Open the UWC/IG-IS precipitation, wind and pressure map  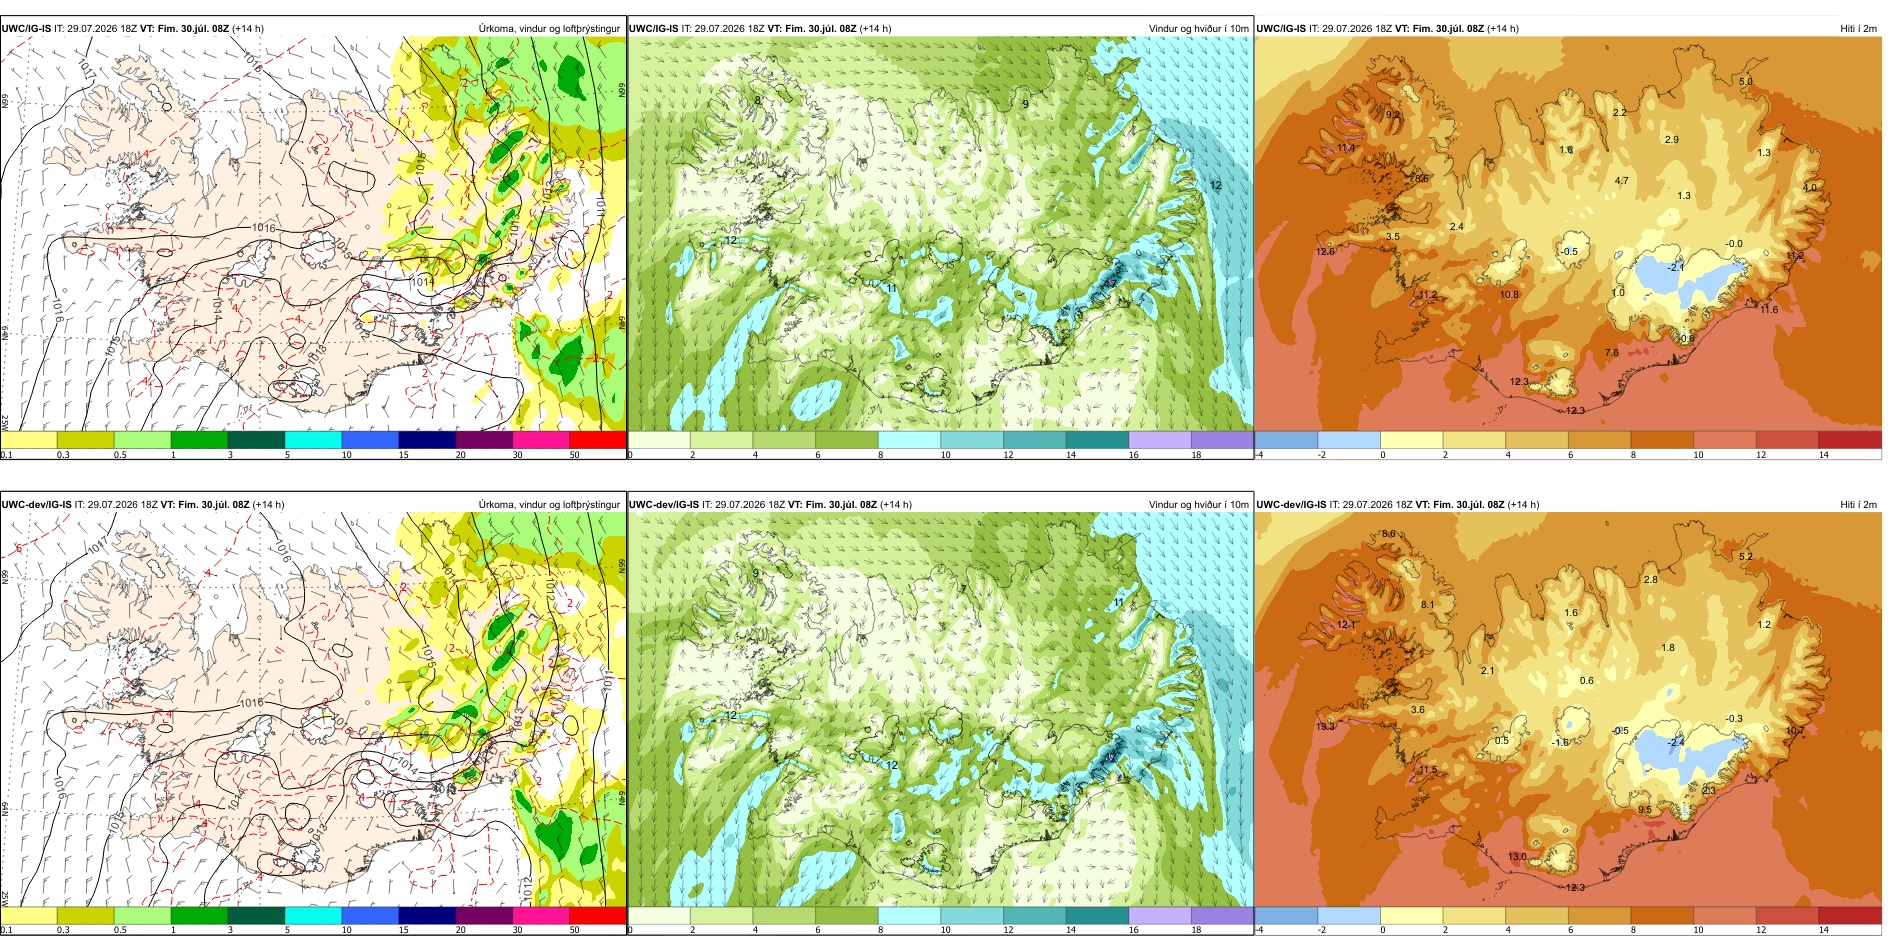coord(313,235)
